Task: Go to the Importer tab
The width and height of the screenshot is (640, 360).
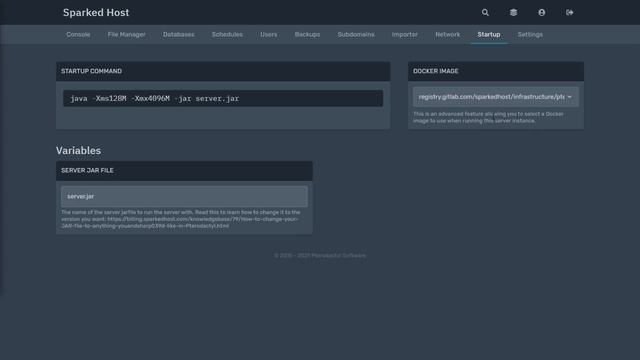Action: click(405, 35)
